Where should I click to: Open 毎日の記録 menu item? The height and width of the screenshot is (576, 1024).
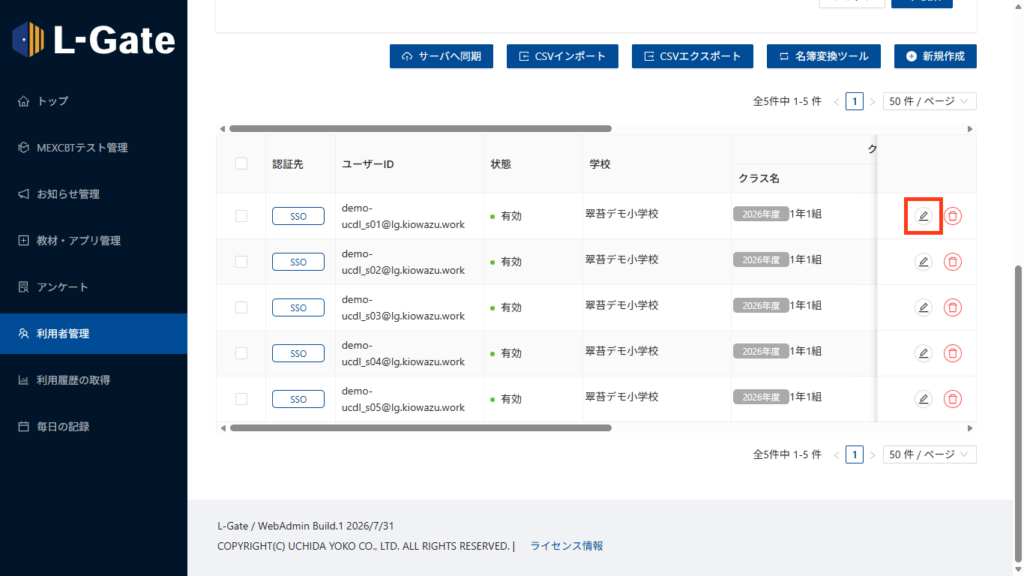(x=93, y=426)
